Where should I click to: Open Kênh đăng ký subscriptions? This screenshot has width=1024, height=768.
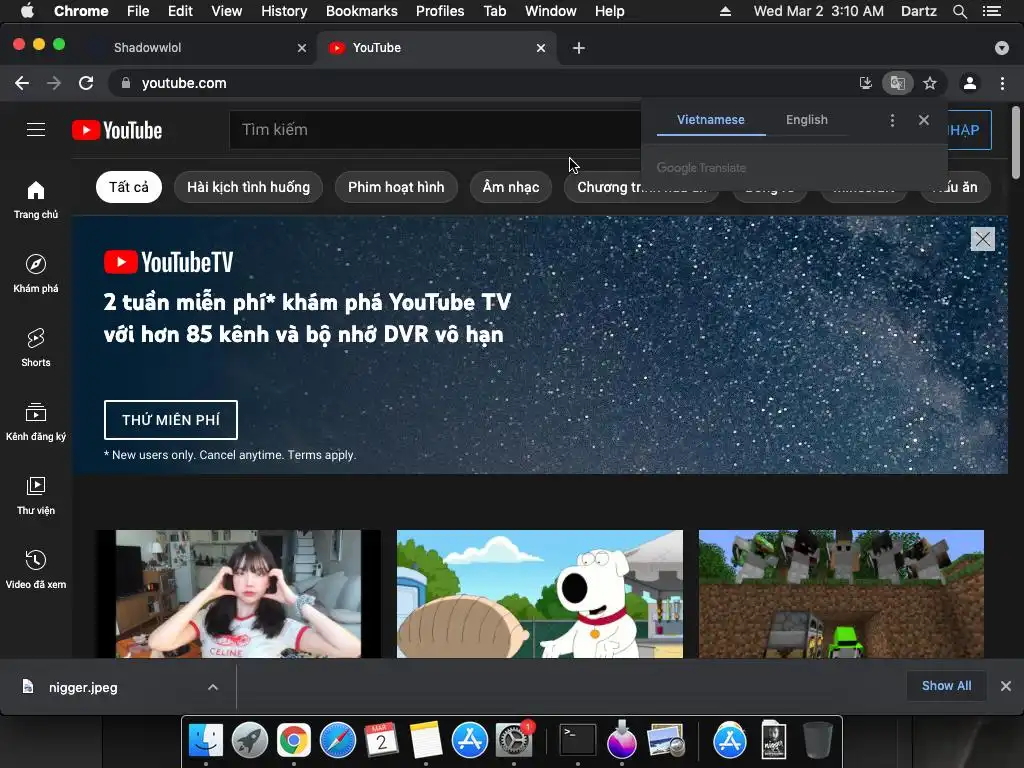coord(36,422)
